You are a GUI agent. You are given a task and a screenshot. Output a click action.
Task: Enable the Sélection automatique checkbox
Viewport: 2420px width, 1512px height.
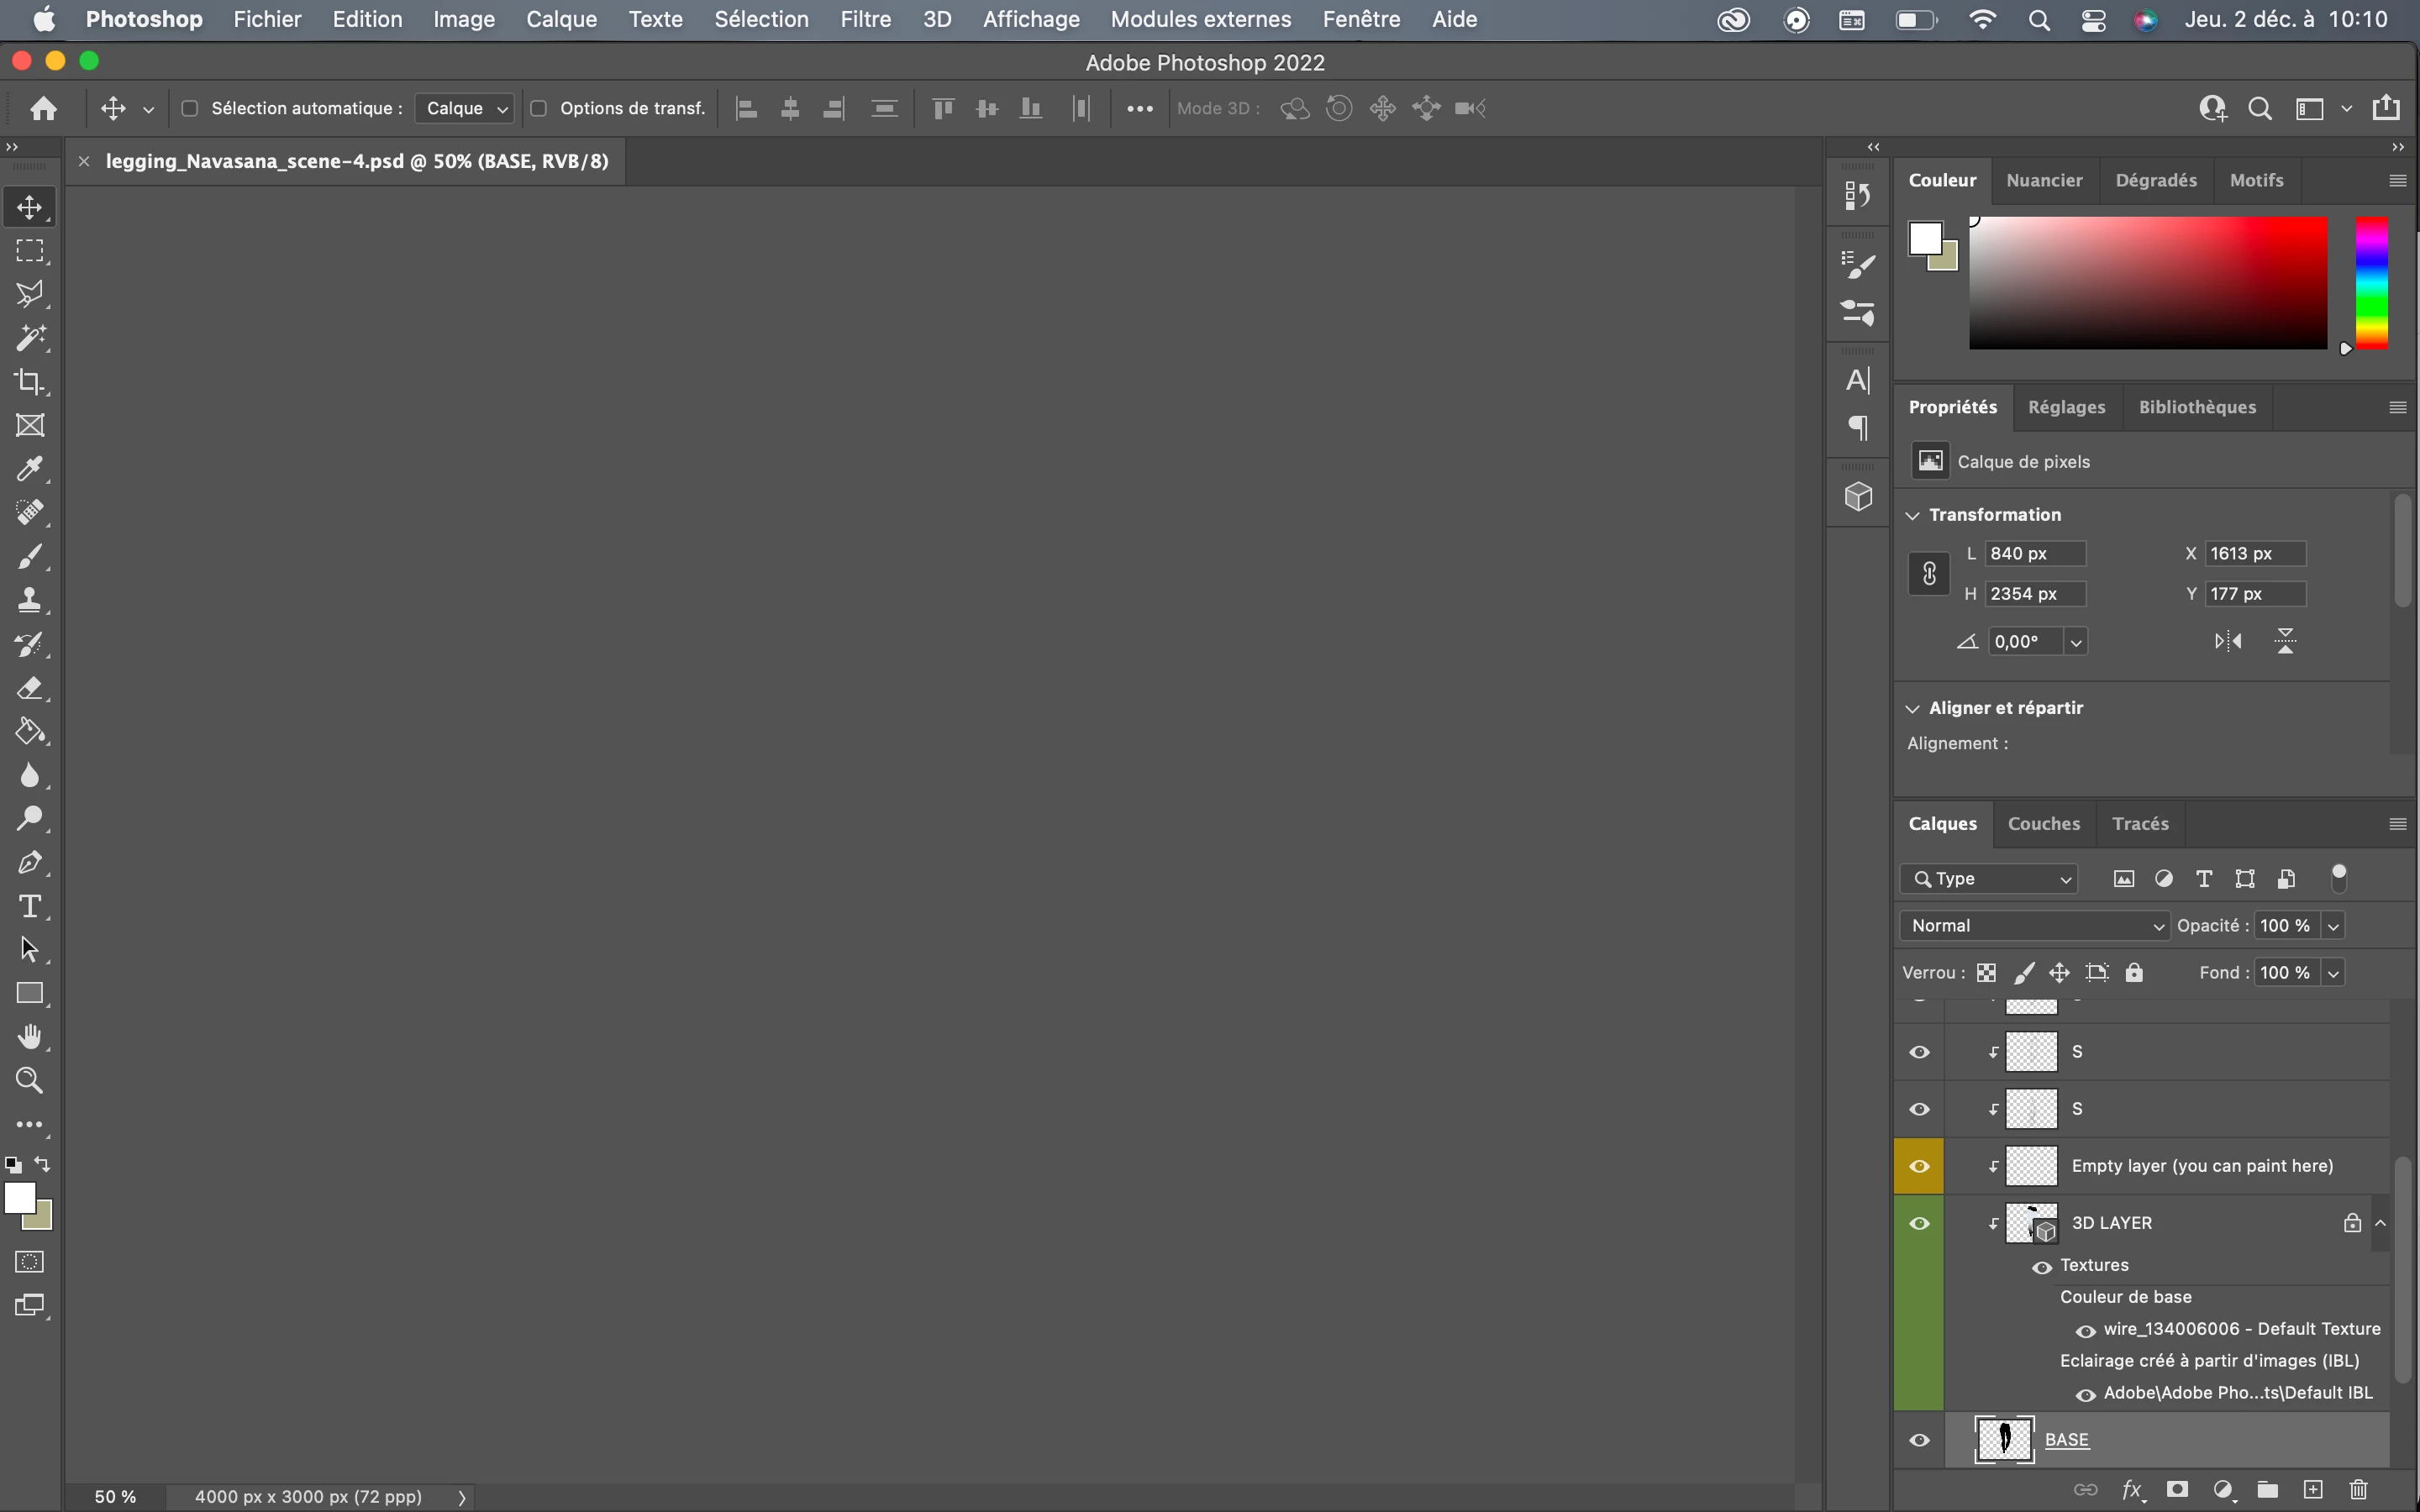pos(190,108)
